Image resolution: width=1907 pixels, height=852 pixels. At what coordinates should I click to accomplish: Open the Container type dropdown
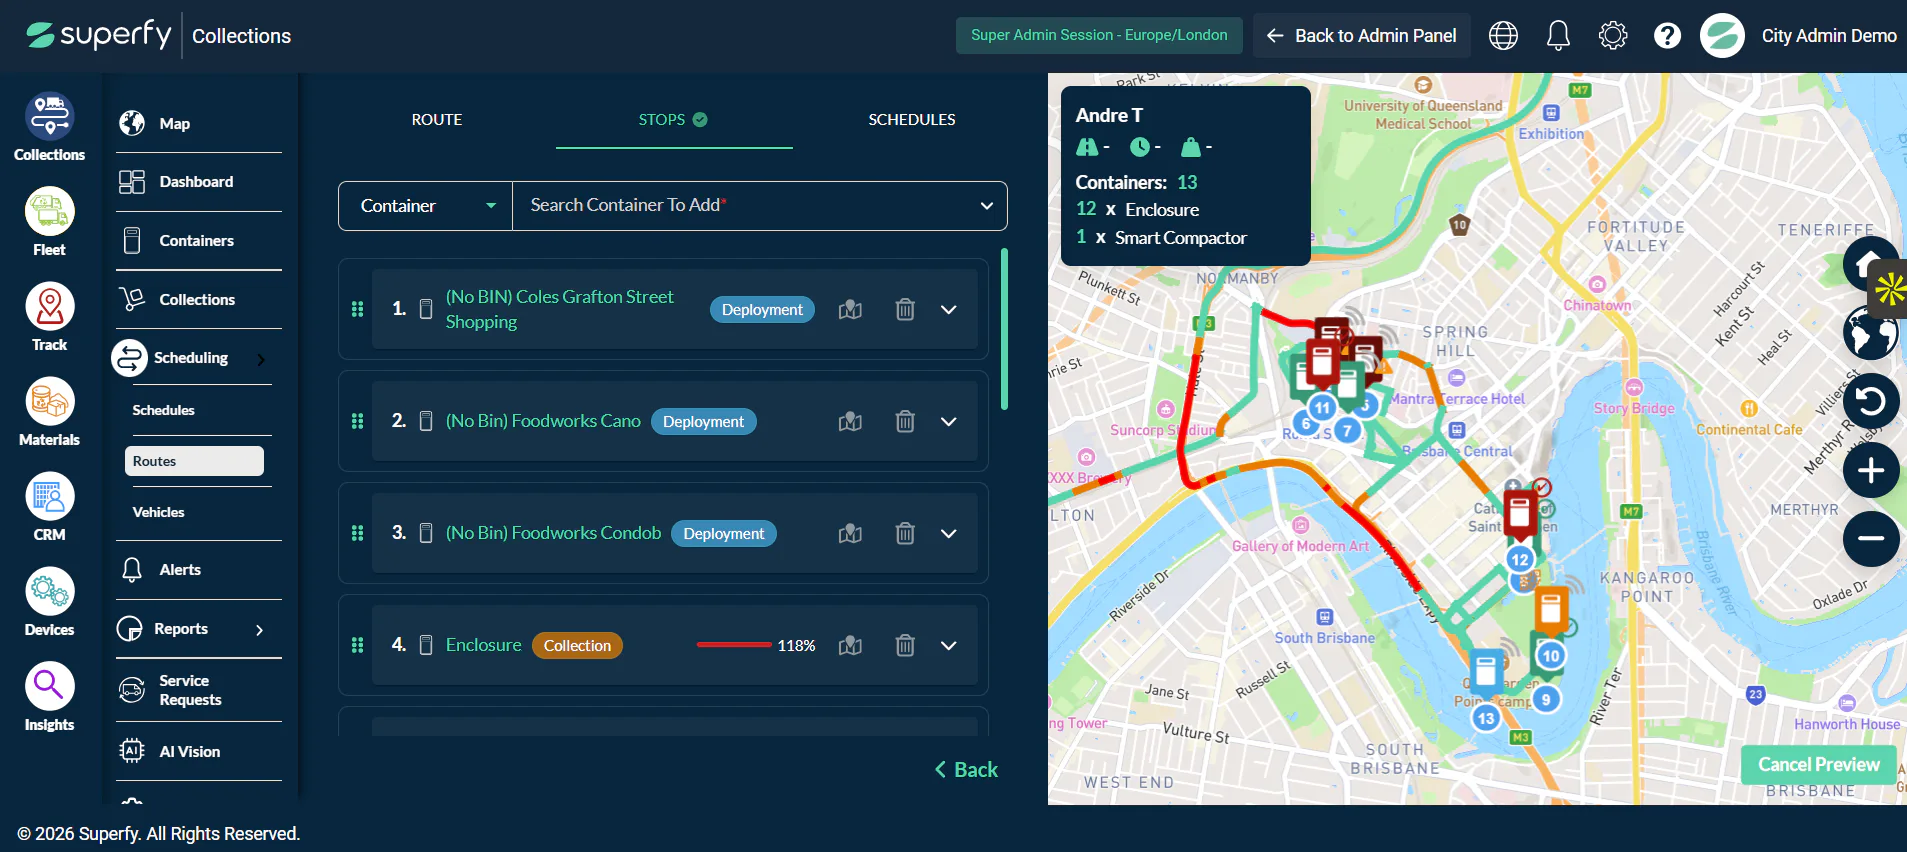pyautogui.click(x=426, y=206)
